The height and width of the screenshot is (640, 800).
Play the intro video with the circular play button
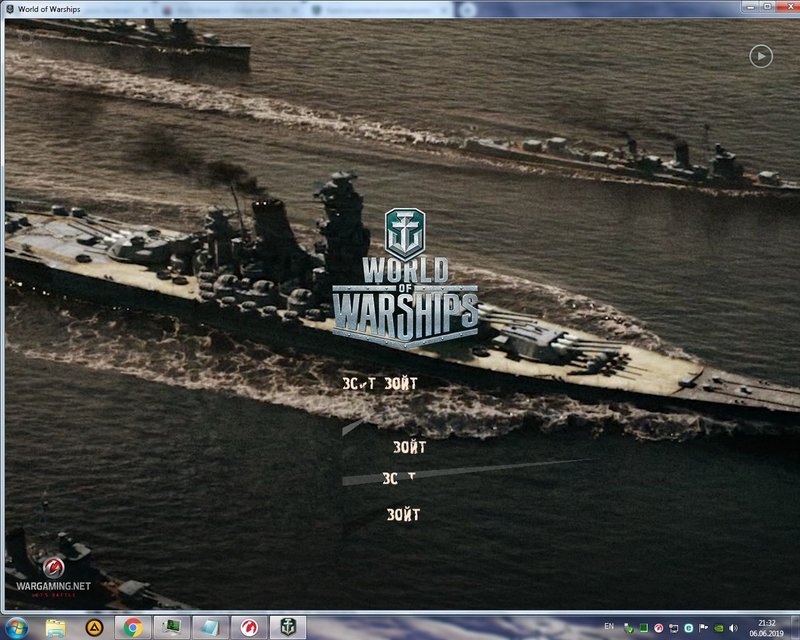click(x=761, y=56)
